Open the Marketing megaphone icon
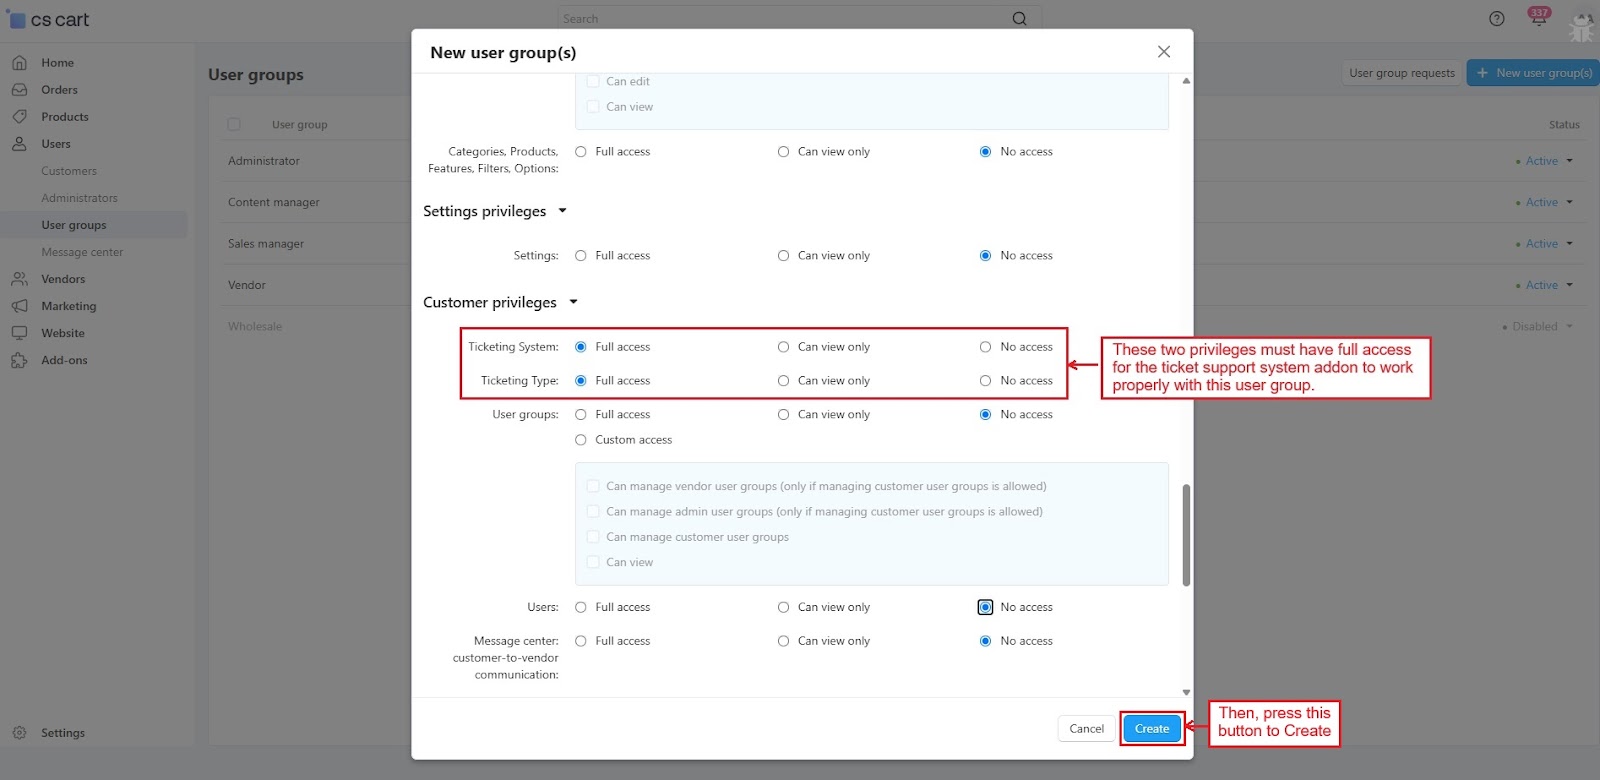 click(x=19, y=306)
